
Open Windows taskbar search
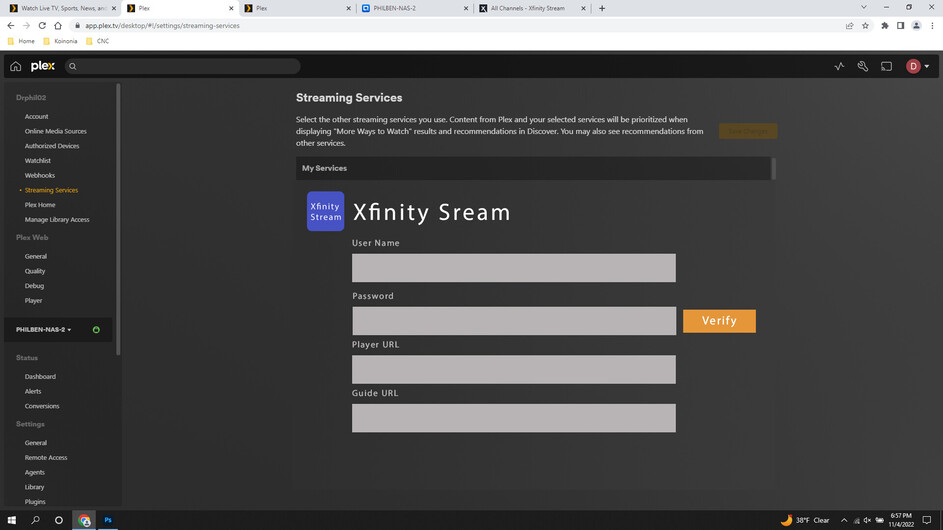pyautogui.click(x=35, y=520)
